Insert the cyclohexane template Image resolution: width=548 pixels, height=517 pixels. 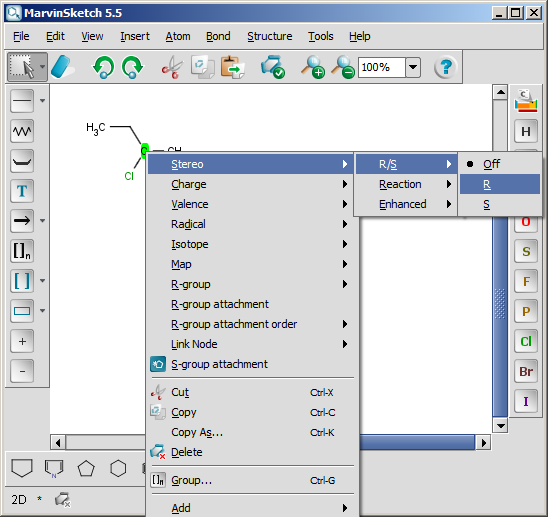118,468
